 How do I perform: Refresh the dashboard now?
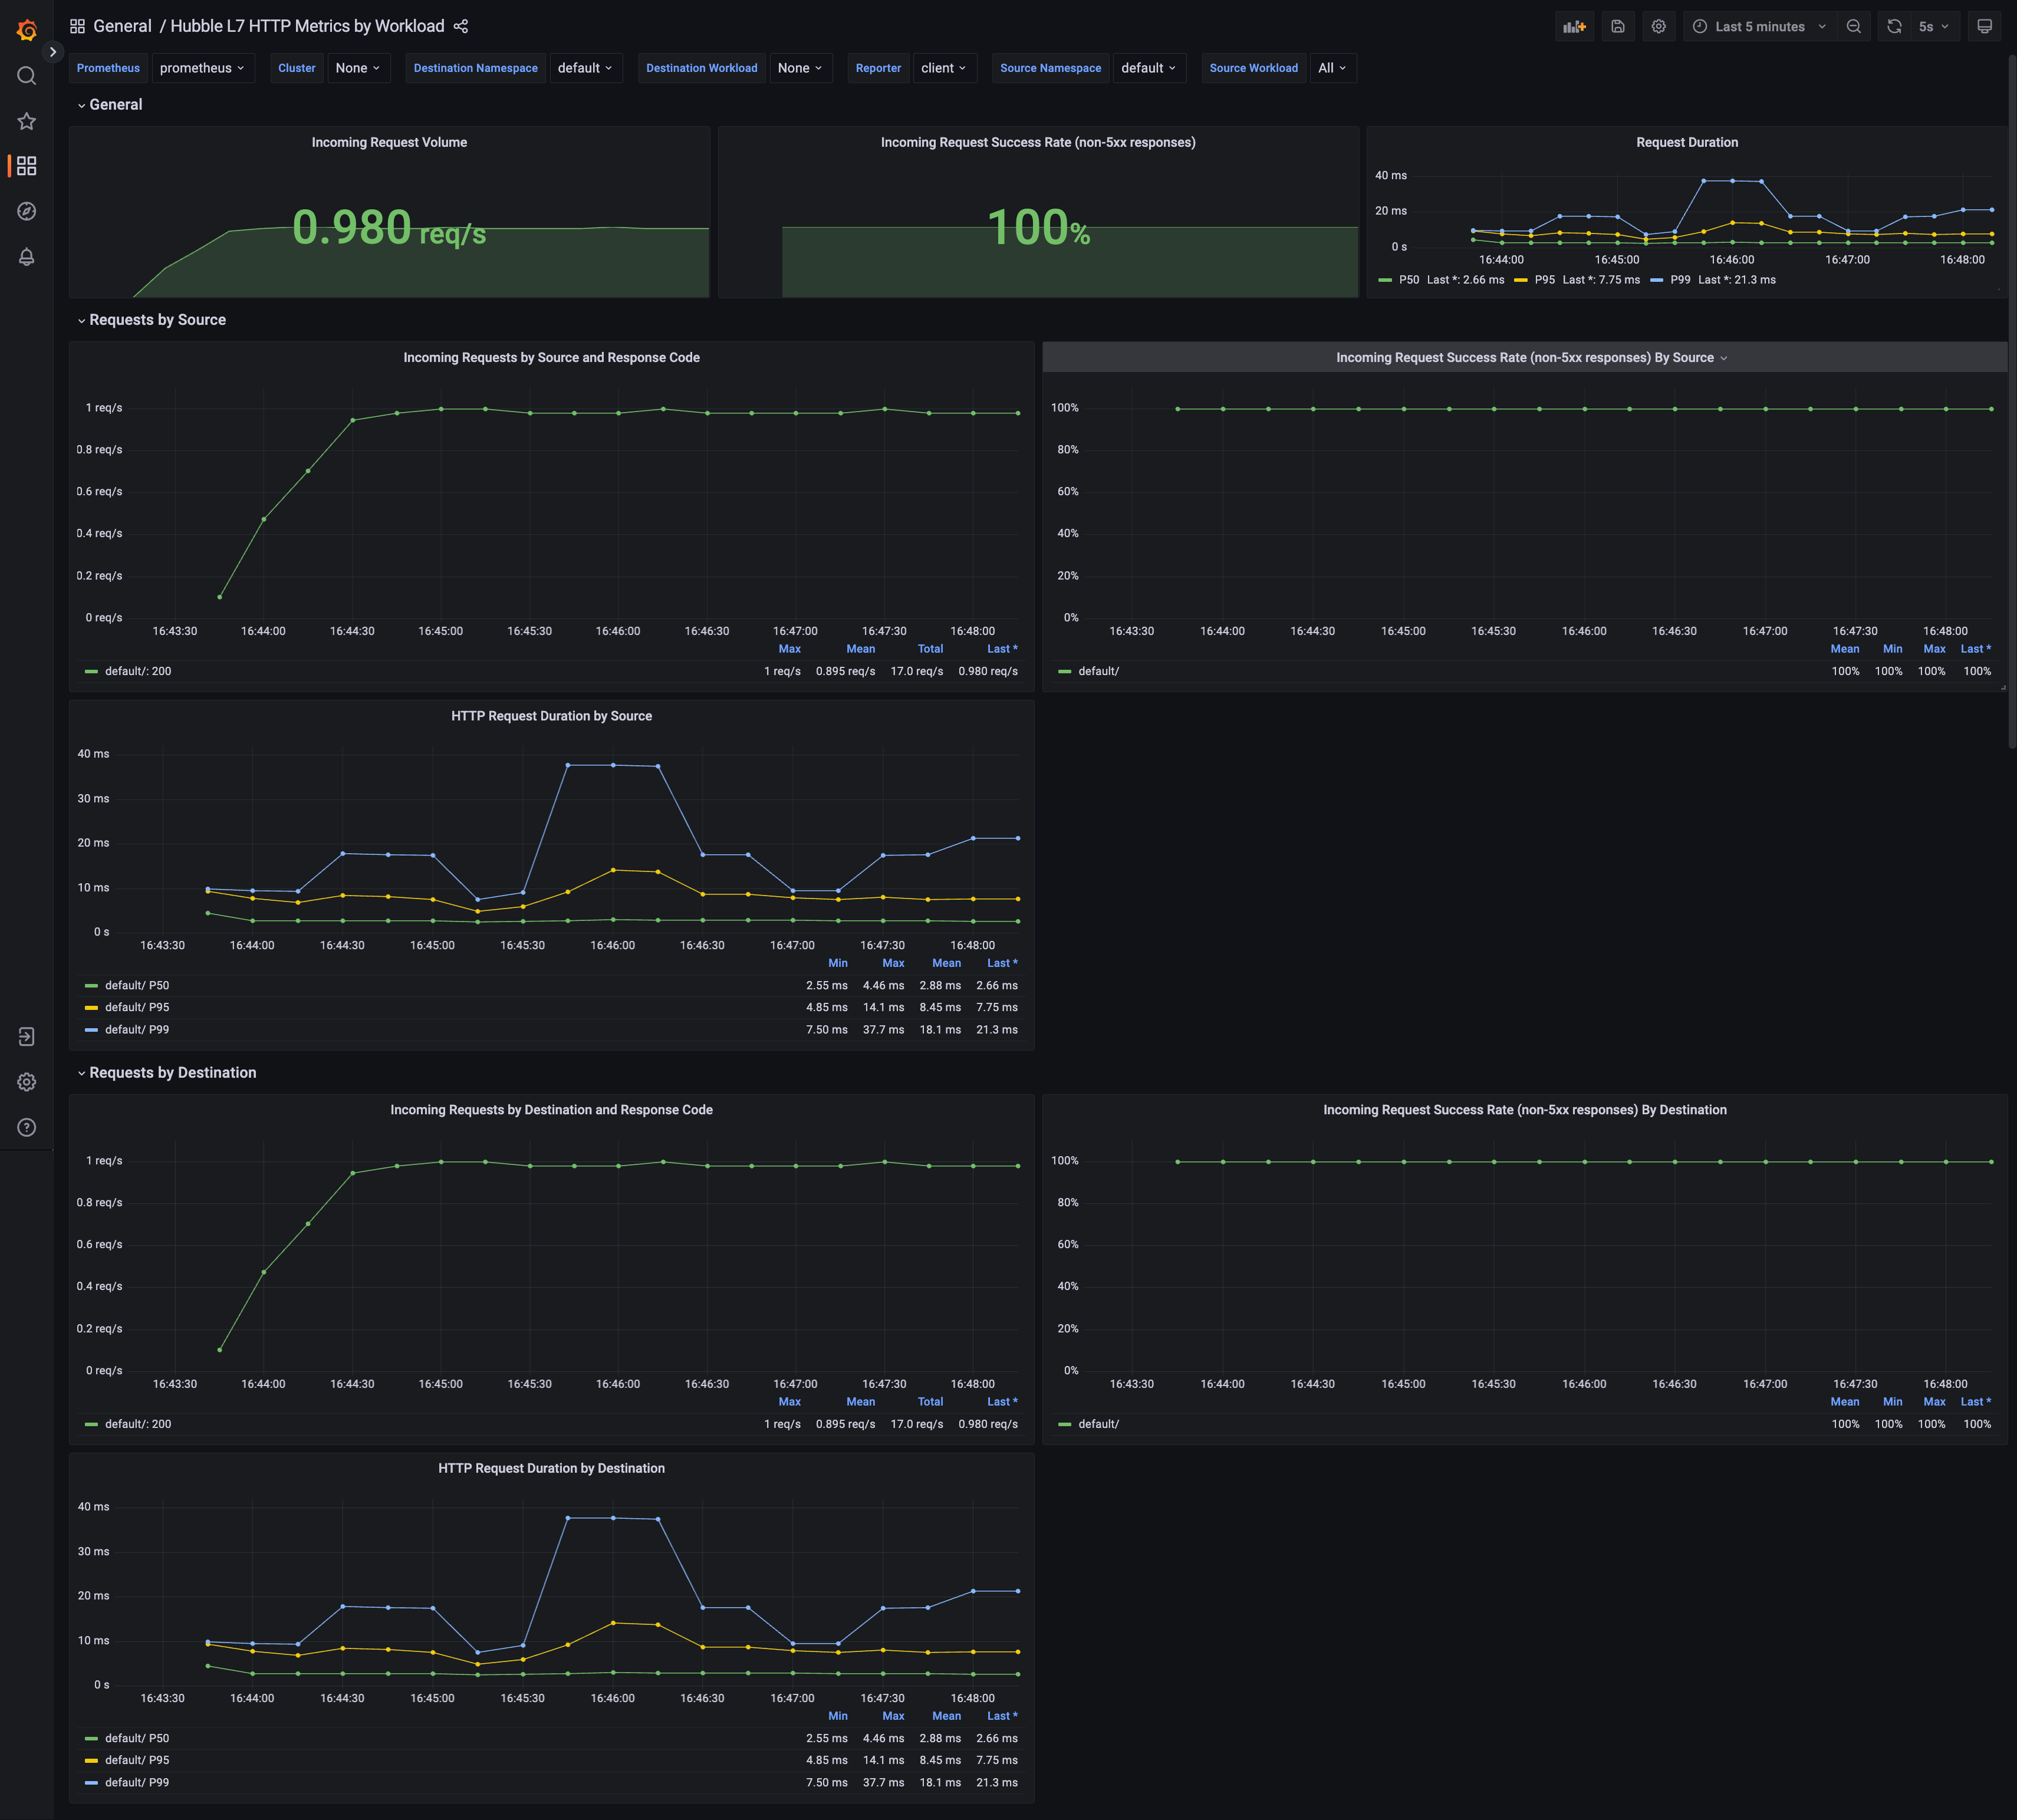[1893, 27]
